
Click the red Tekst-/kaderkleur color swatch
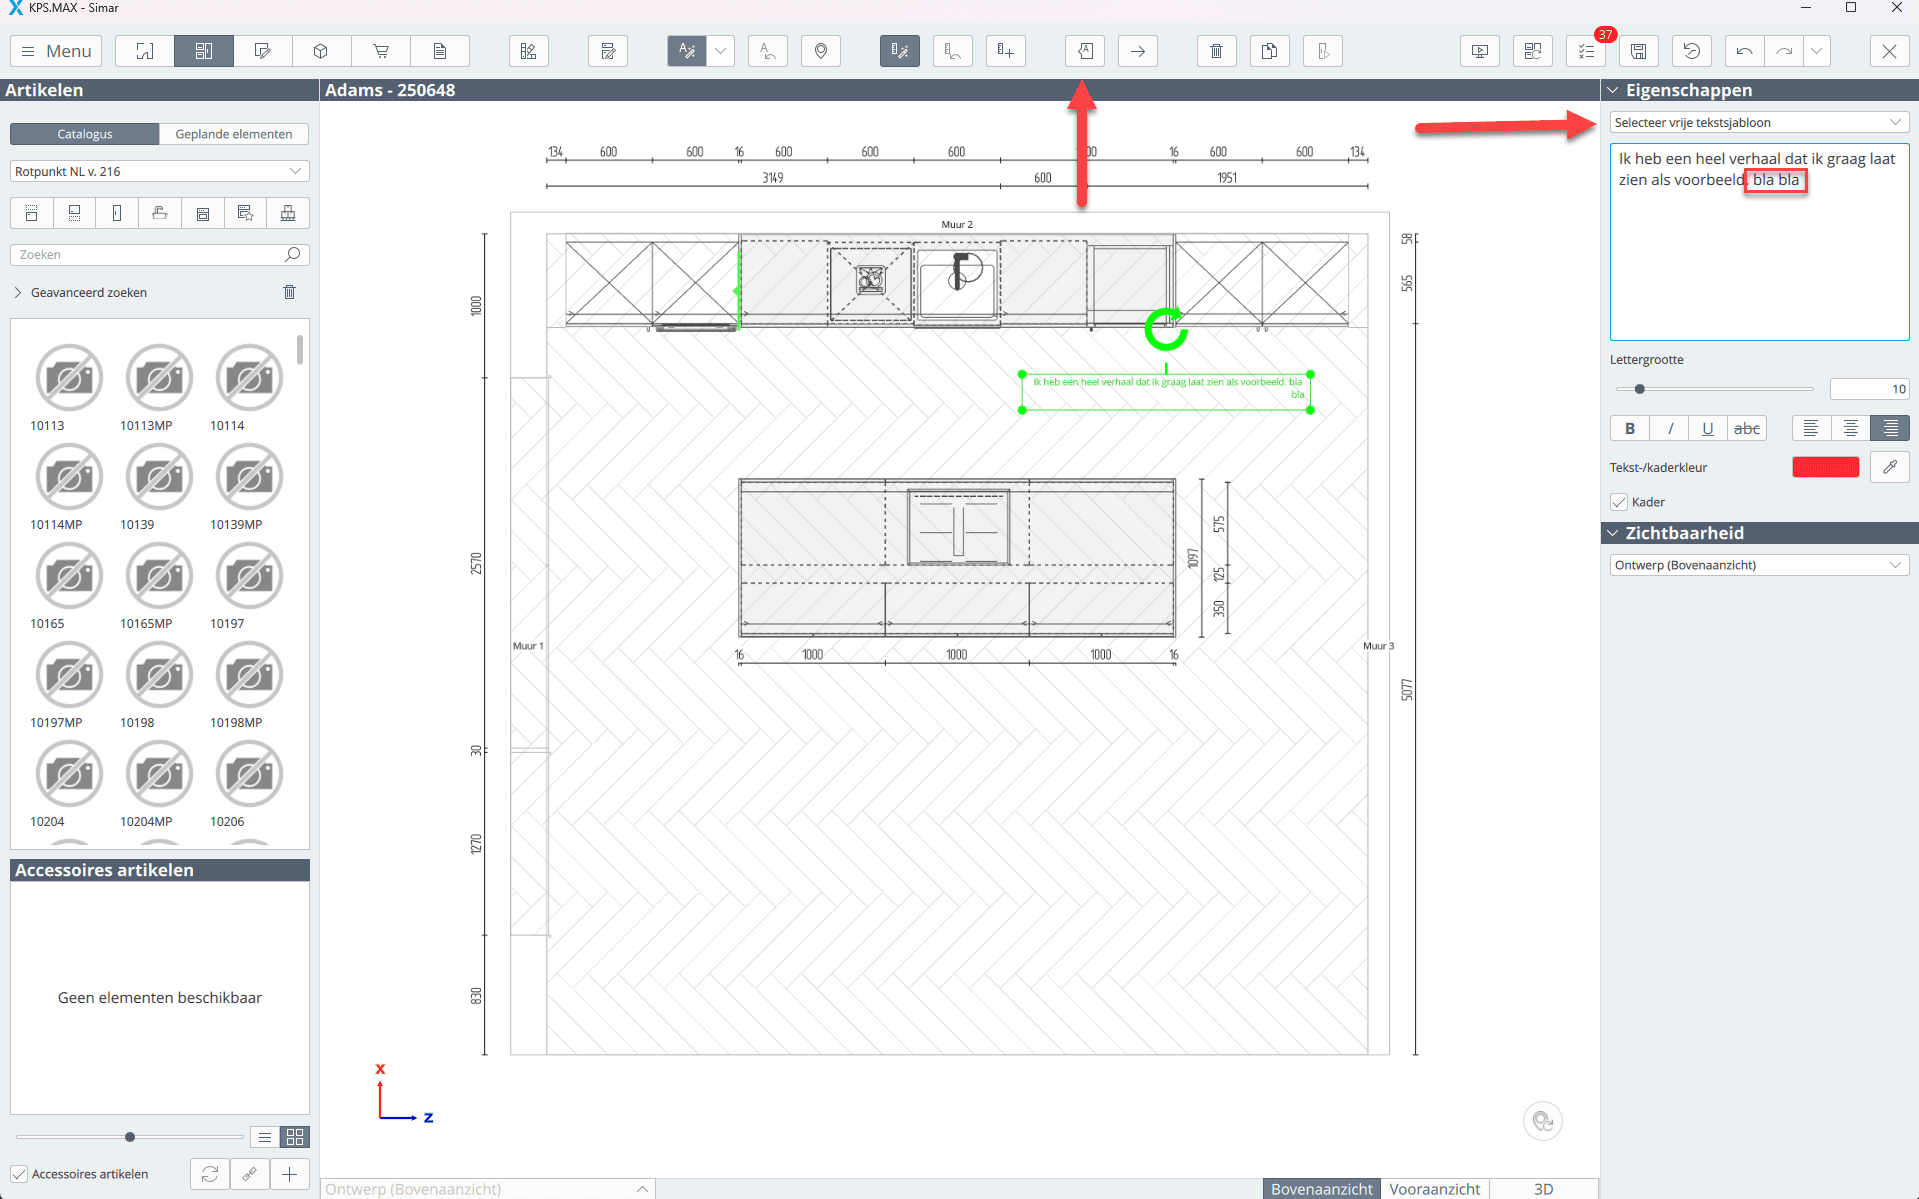1825,467
